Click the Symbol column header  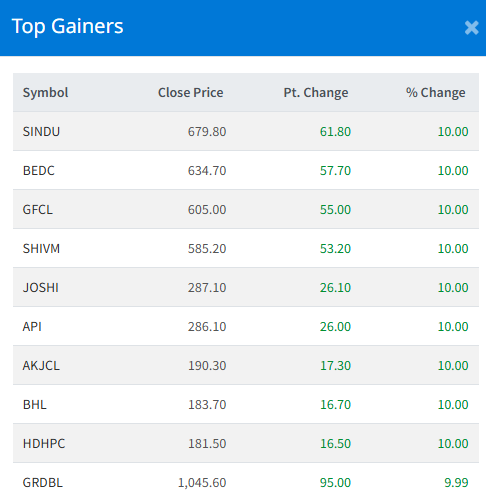tap(45, 92)
